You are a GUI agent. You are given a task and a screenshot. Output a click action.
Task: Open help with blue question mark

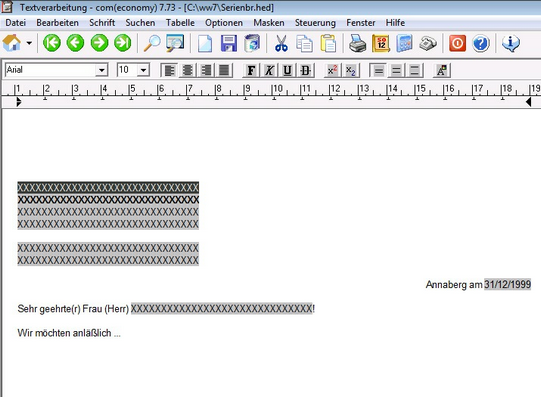pos(481,43)
